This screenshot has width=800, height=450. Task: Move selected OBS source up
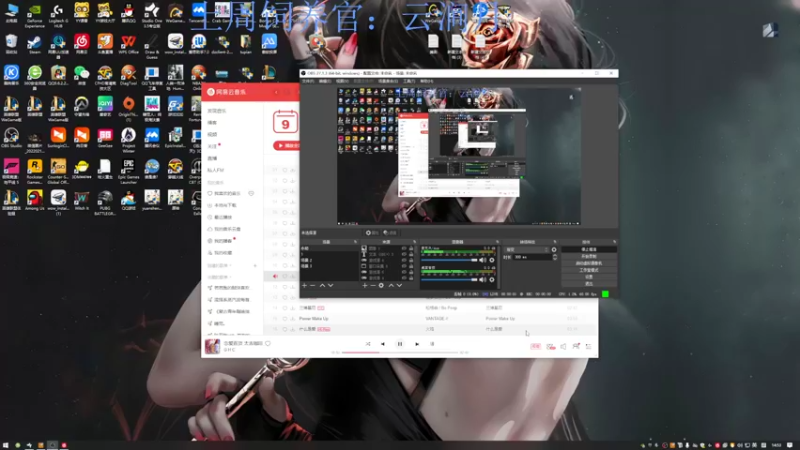click(x=391, y=286)
